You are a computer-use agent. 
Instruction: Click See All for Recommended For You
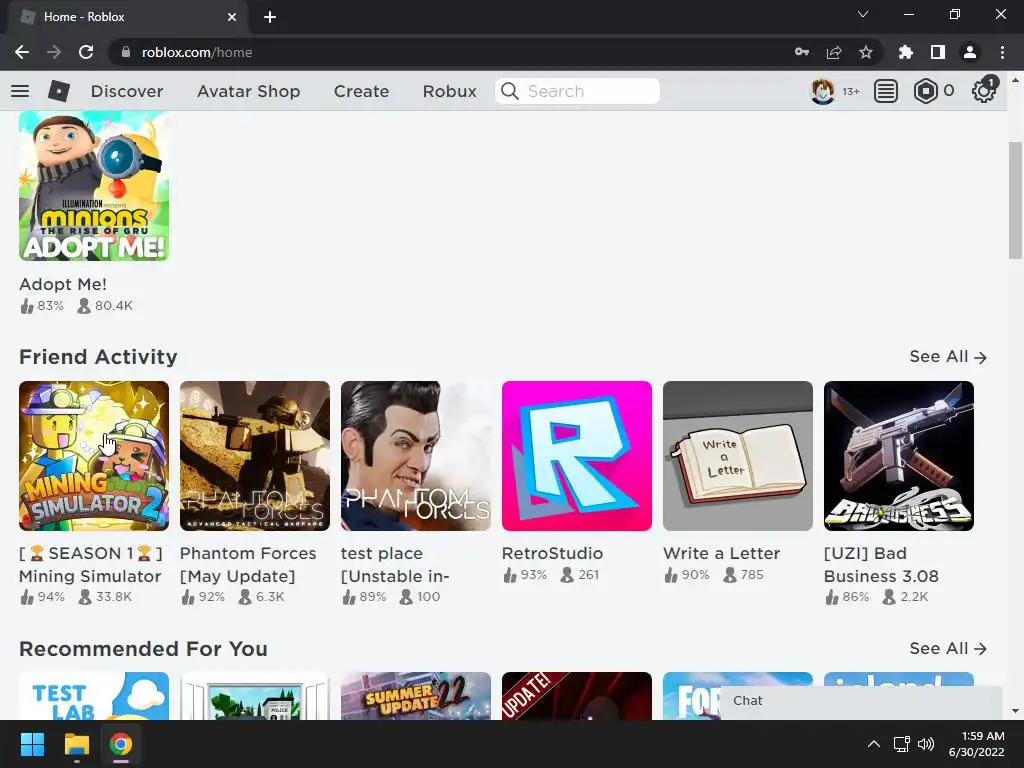pyautogui.click(x=948, y=648)
